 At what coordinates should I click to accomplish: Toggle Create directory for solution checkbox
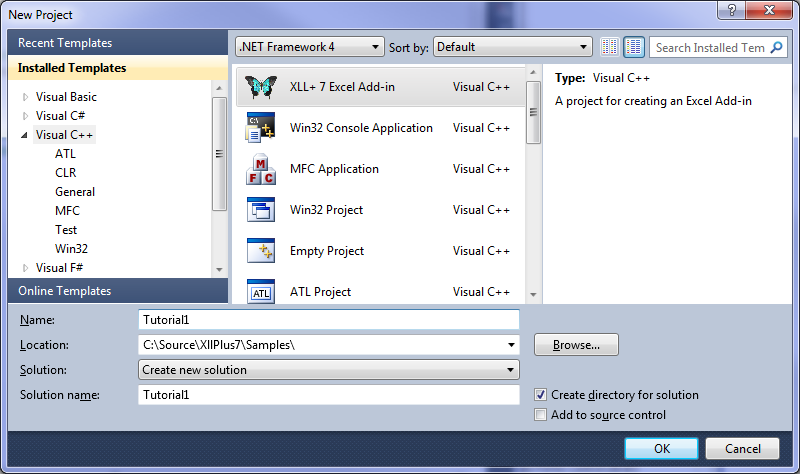540,394
